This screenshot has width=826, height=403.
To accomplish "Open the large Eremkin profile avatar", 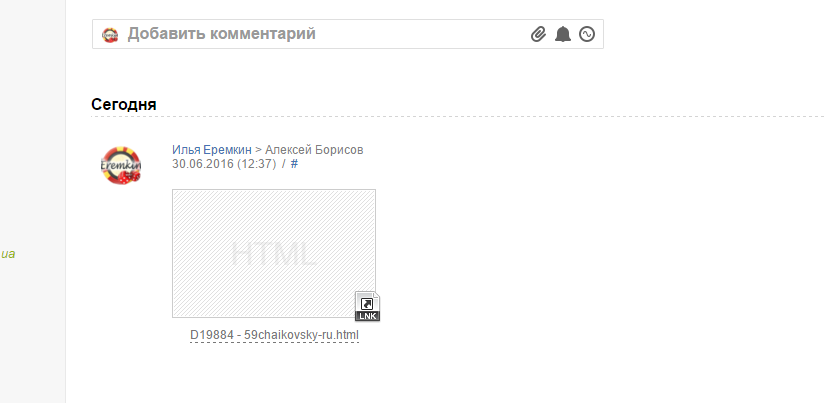I will pos(121,165).
